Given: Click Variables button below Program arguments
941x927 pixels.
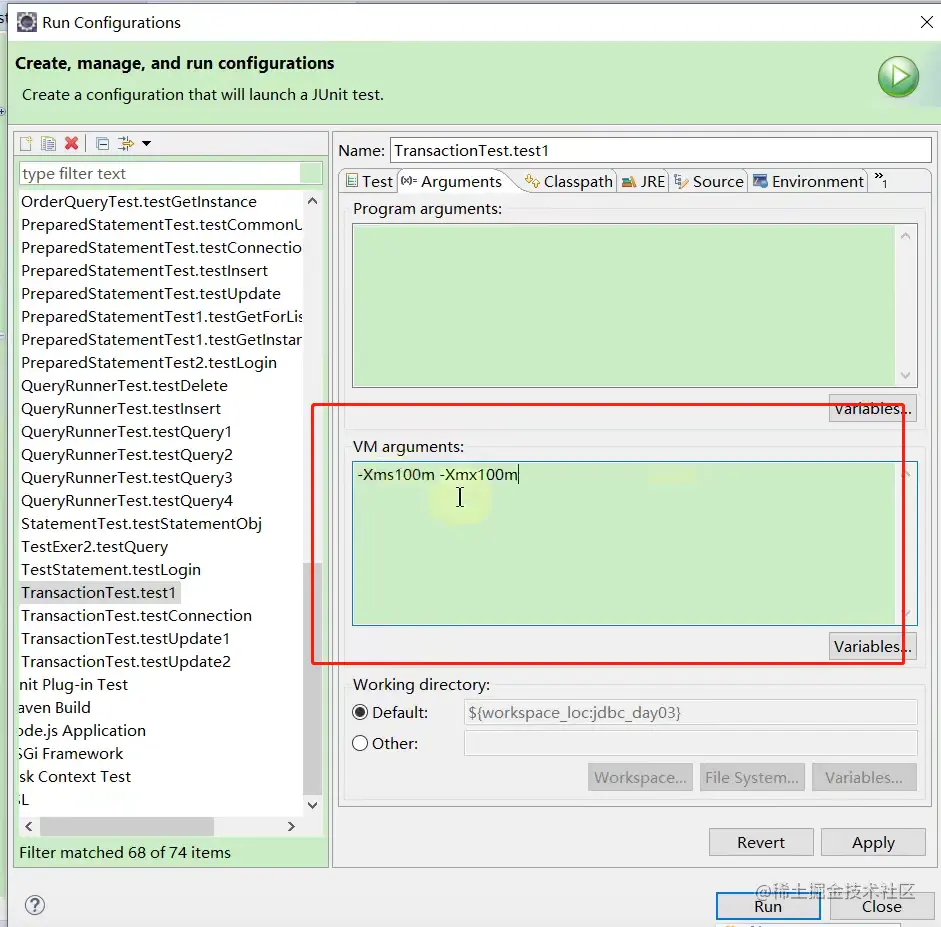Looking at the screenshot, I should click(x=872, y=409).
